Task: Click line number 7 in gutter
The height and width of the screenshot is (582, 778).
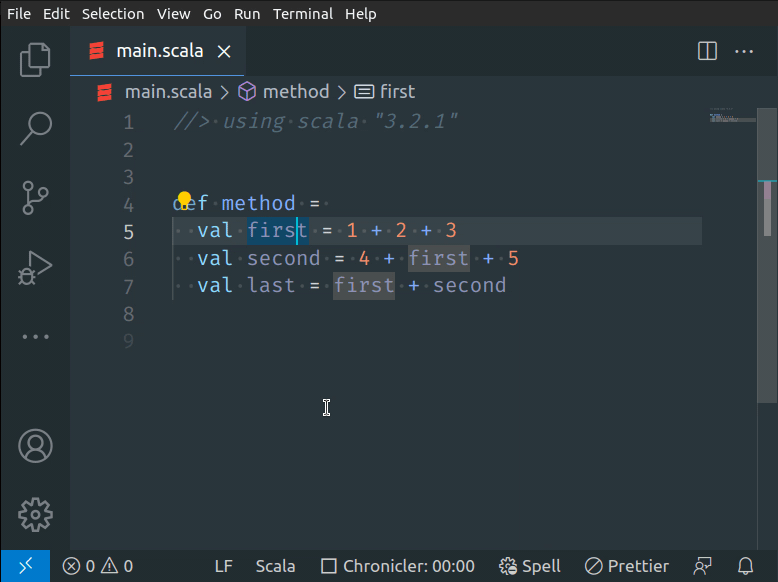Action: pyautogui.click(x=129, y=286)
